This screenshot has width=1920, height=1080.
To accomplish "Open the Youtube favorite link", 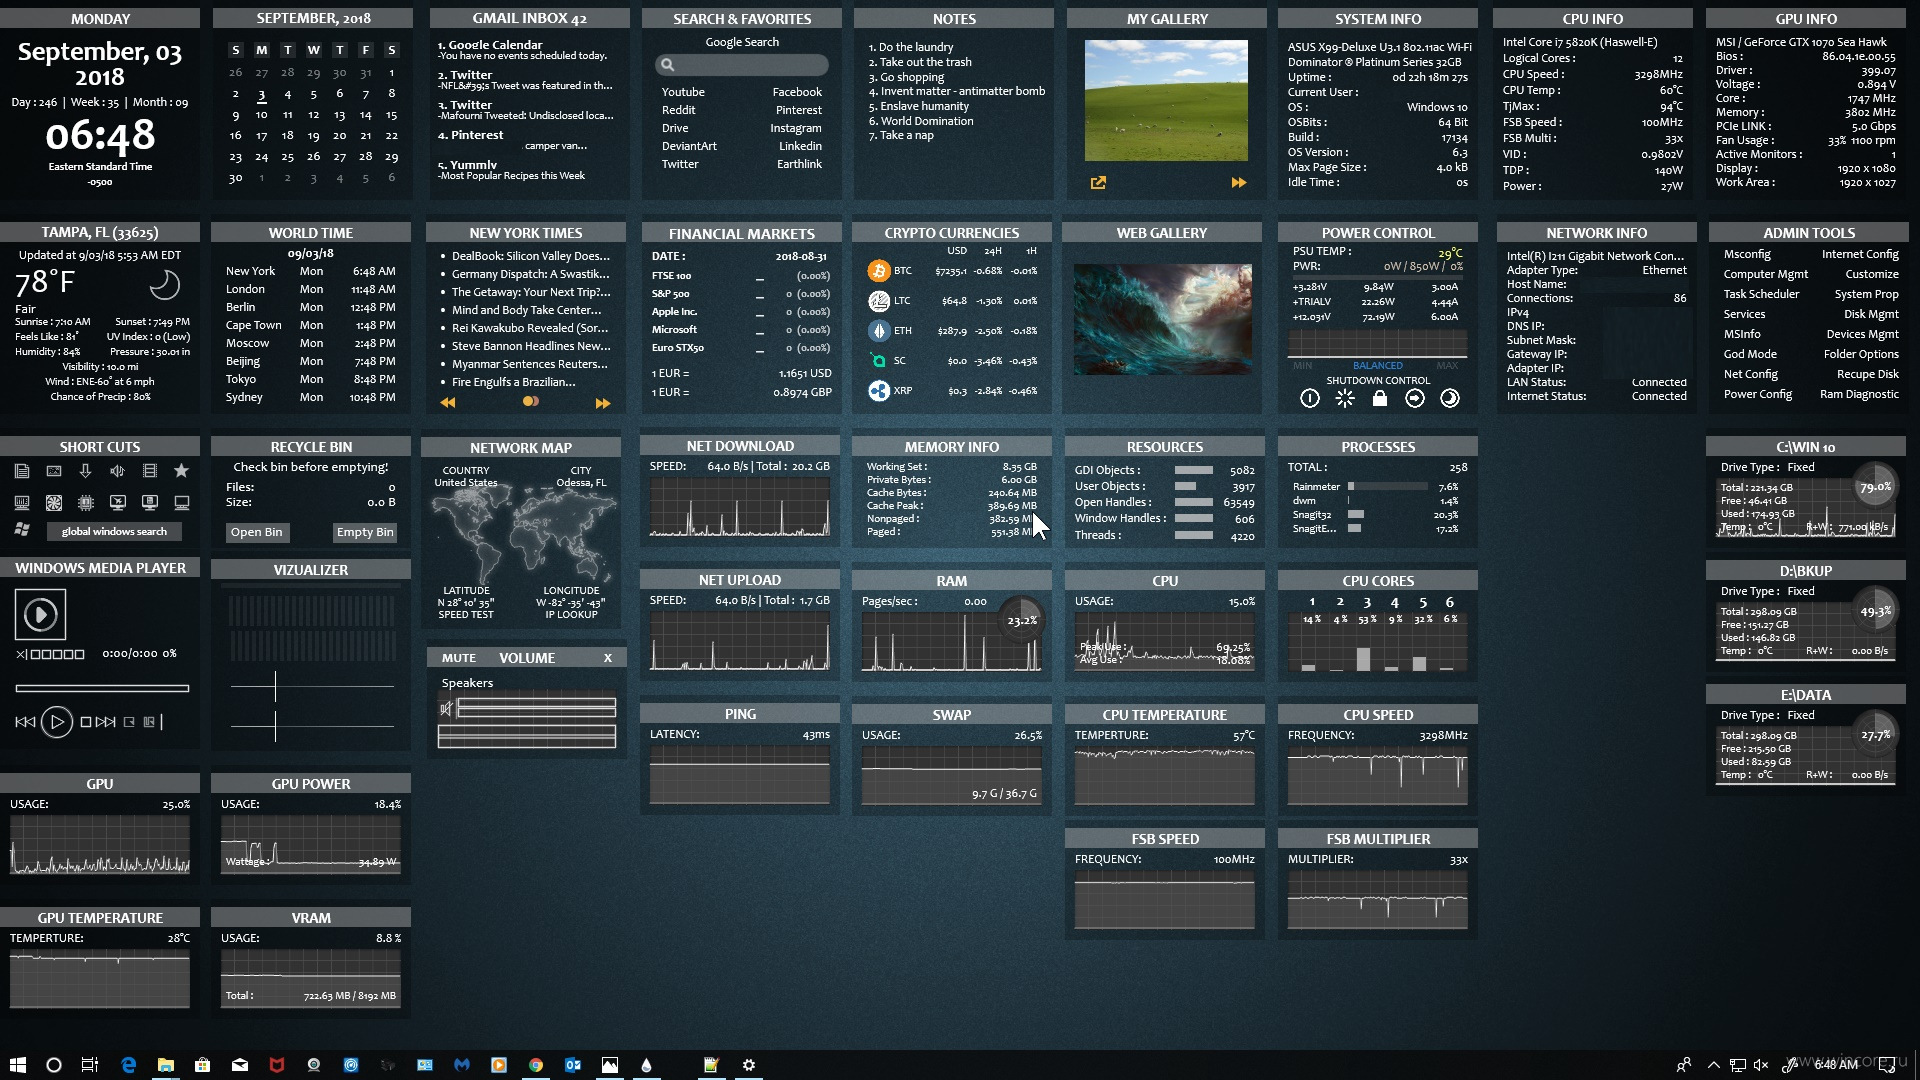I will 683,92.
